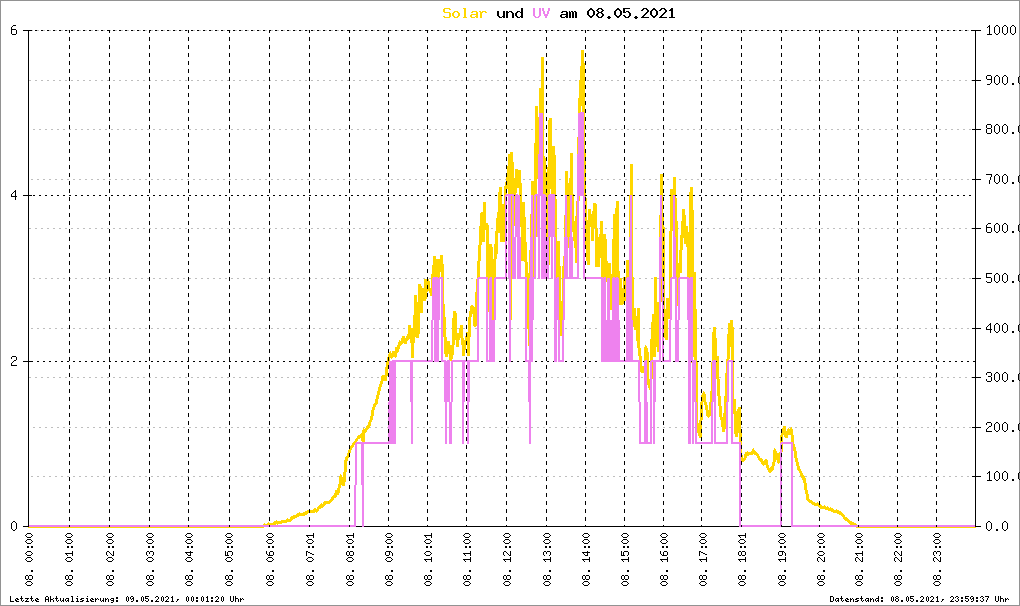Click the 'Letzte Aktualisierung' timestamp footer

pyautogui.click(x=127, y=599)
